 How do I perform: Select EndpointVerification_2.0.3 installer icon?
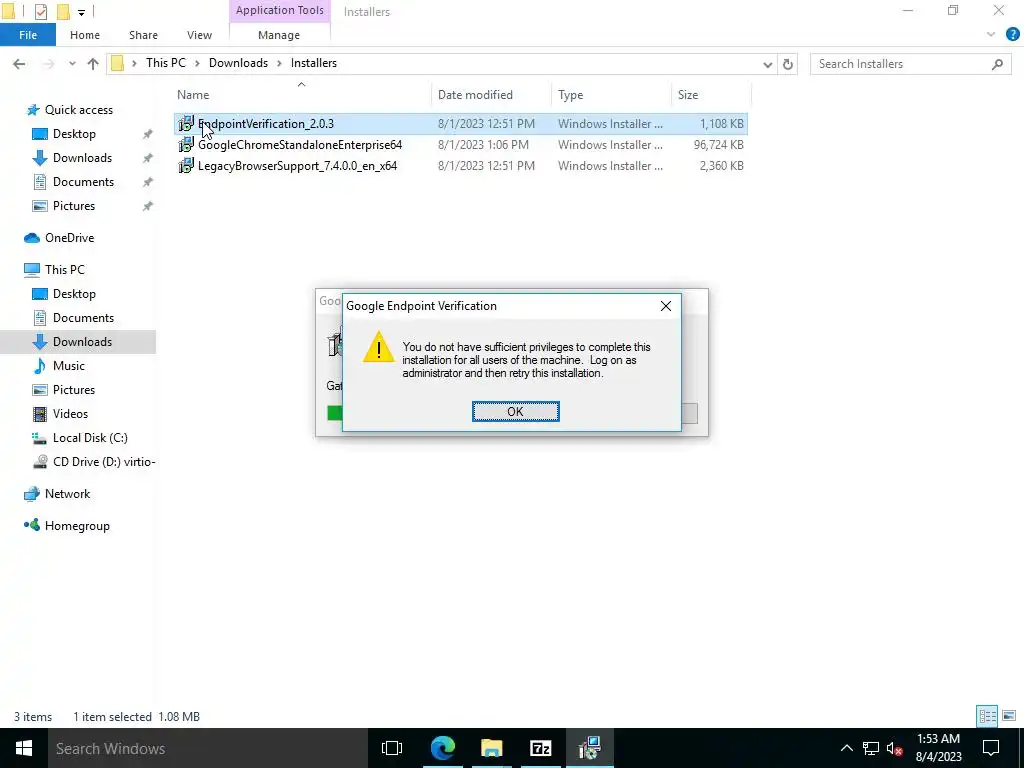click(x=186, y=123)
